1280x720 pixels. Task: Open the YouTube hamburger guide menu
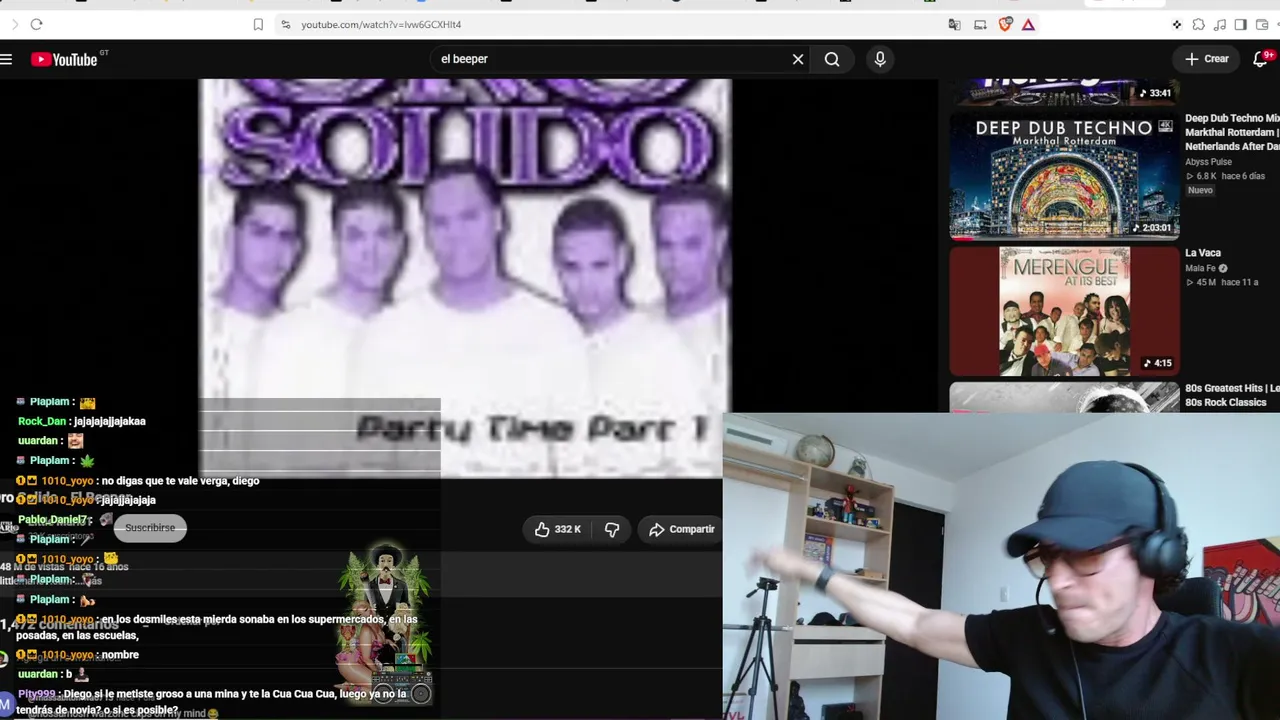point(6,59)
